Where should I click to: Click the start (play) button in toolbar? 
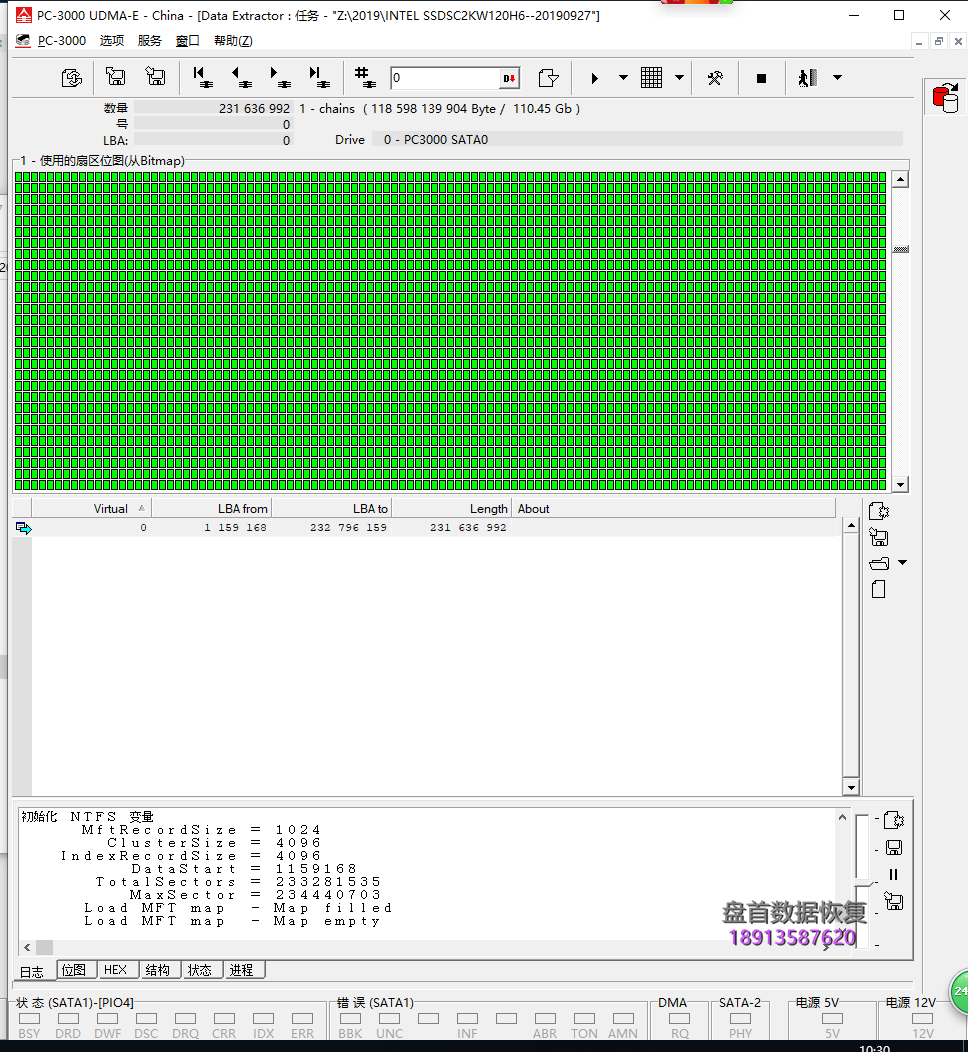point(595,78)
